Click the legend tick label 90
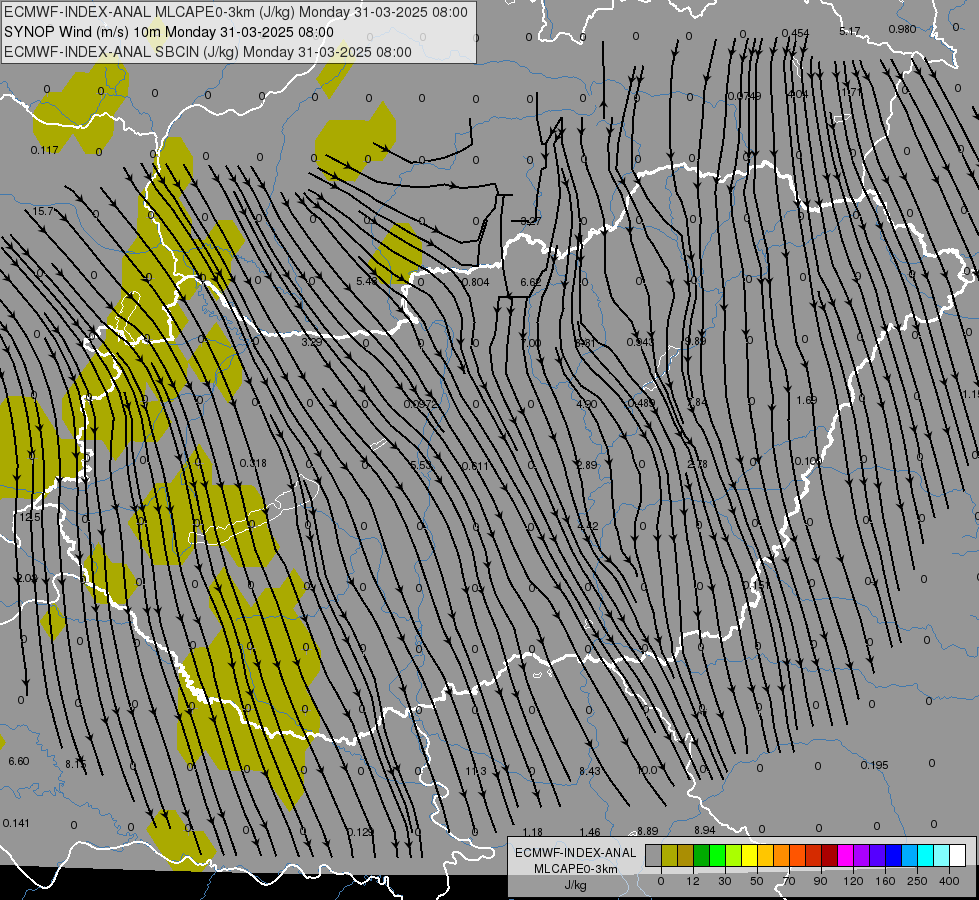This screenshot has width=979, height=900. (820, 881)
